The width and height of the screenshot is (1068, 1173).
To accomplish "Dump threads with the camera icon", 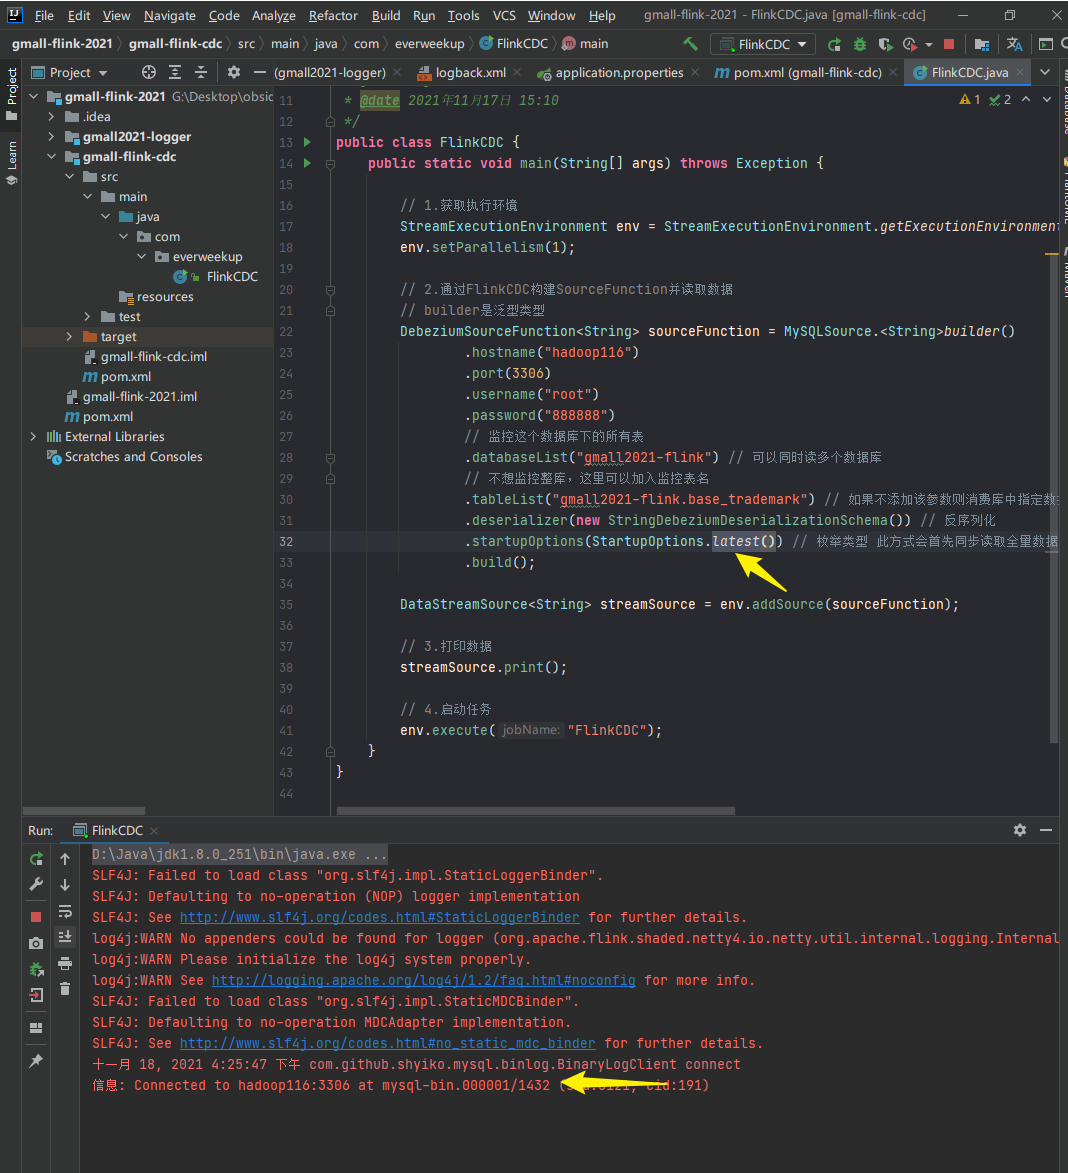I will (x=36, y=943).
